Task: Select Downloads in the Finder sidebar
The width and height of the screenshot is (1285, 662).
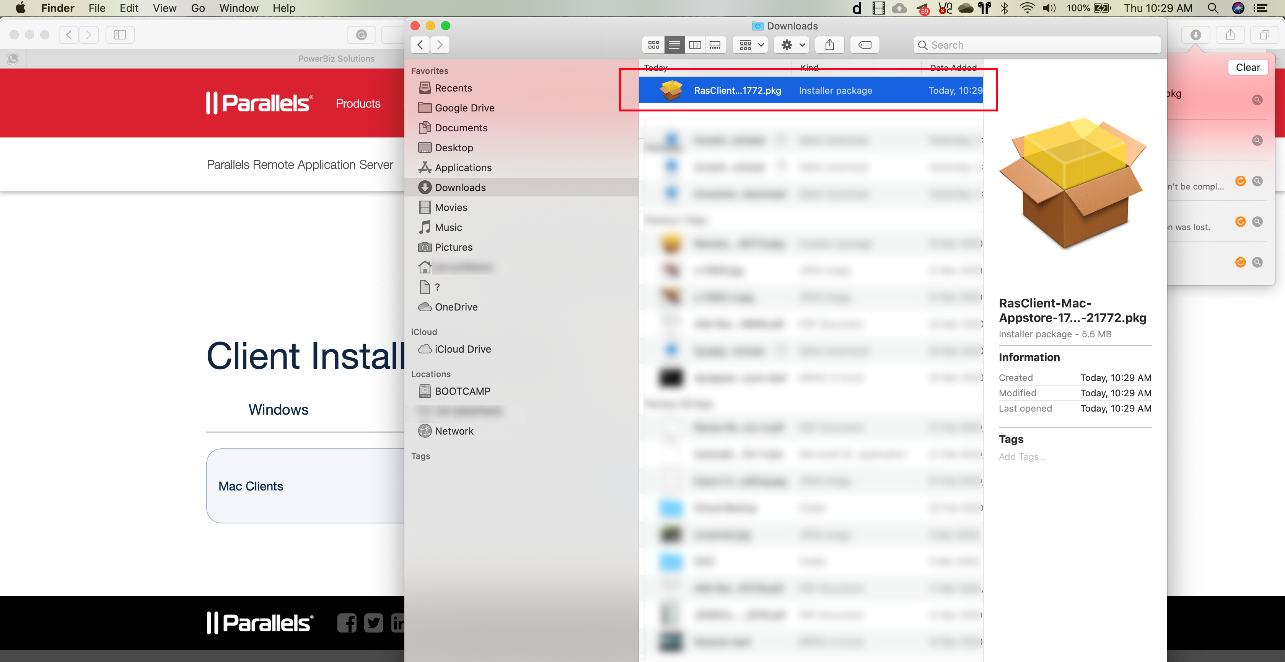Action: click(x=521, y=188)
